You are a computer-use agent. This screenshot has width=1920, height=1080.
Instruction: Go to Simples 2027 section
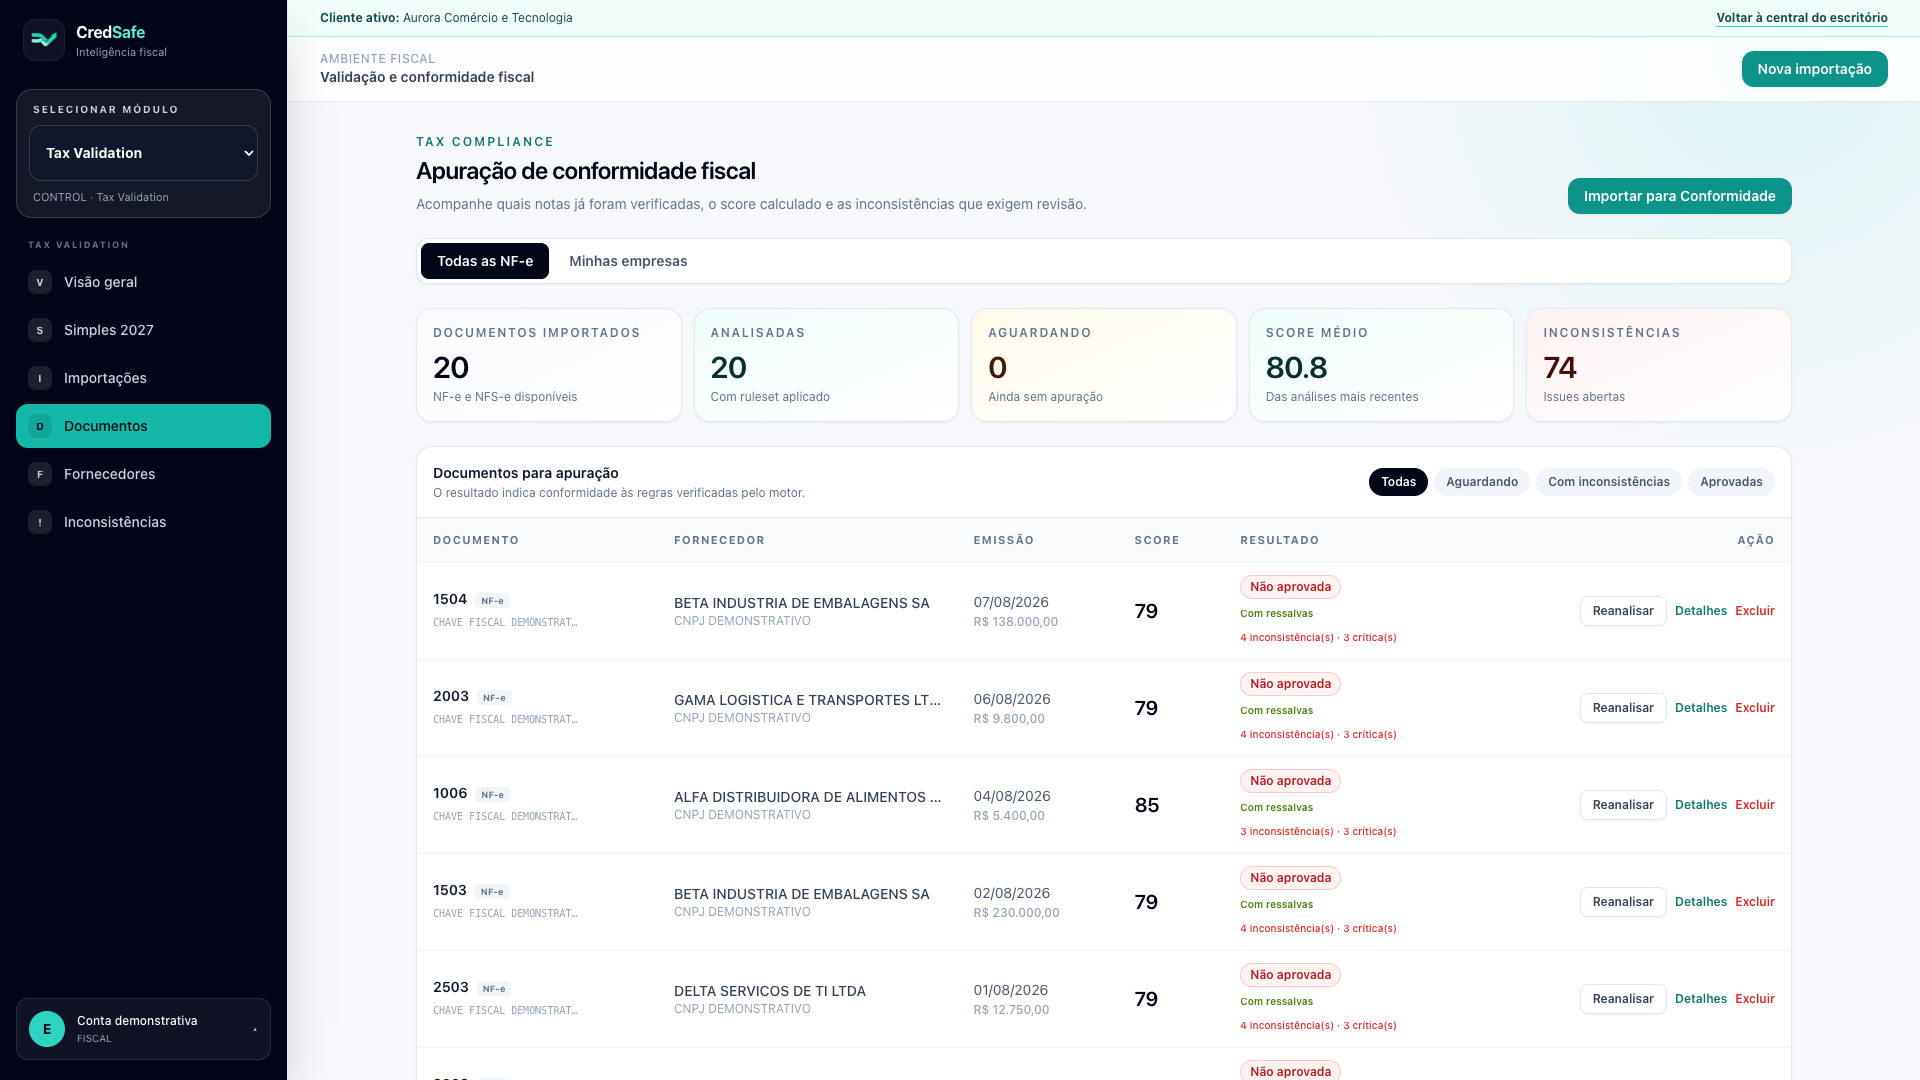coord(143,330)
